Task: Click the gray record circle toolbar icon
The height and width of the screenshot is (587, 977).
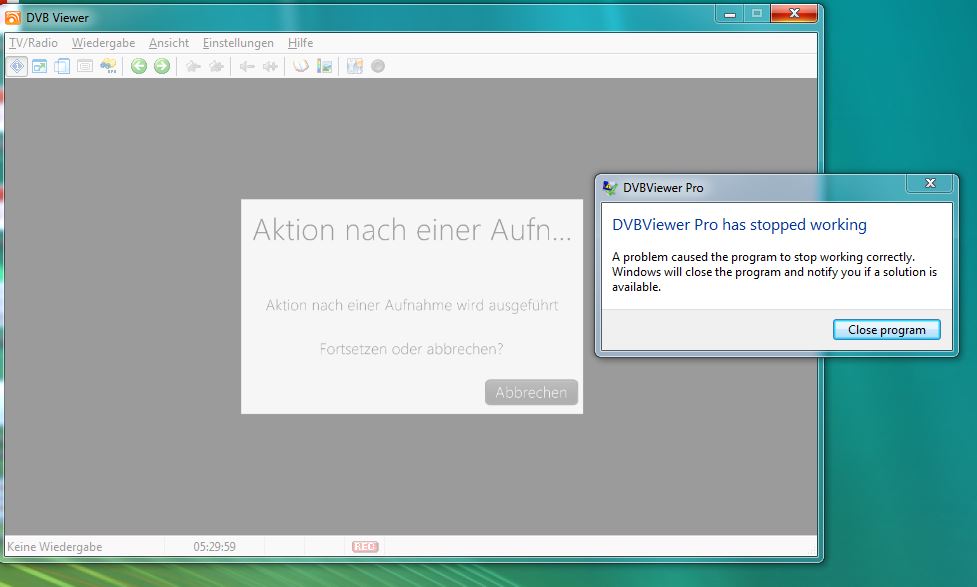Action: (378, 67)
